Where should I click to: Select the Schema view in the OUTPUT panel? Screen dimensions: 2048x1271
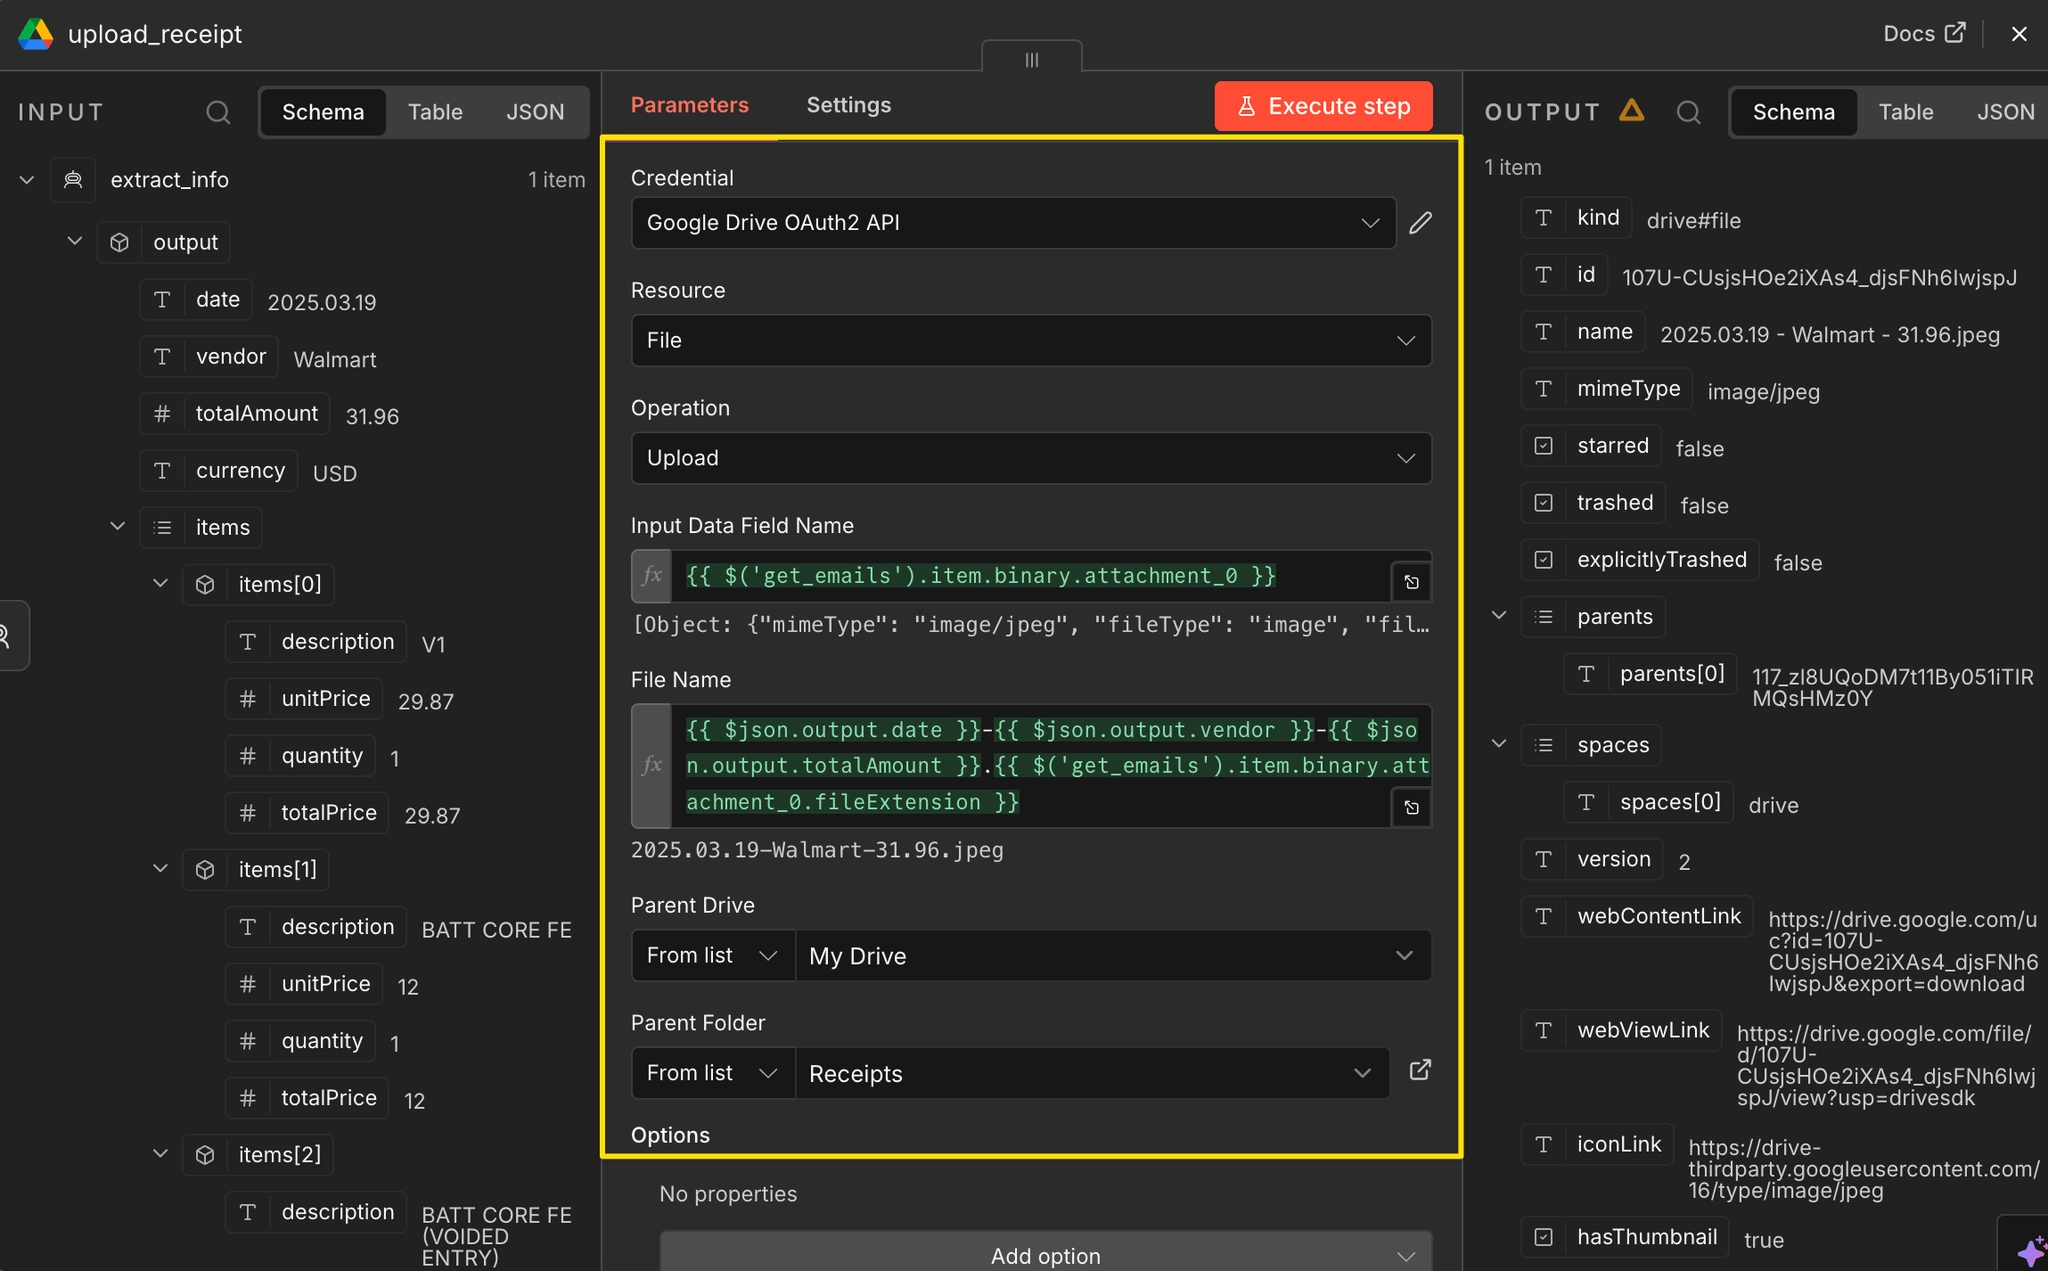point(1794,112)
